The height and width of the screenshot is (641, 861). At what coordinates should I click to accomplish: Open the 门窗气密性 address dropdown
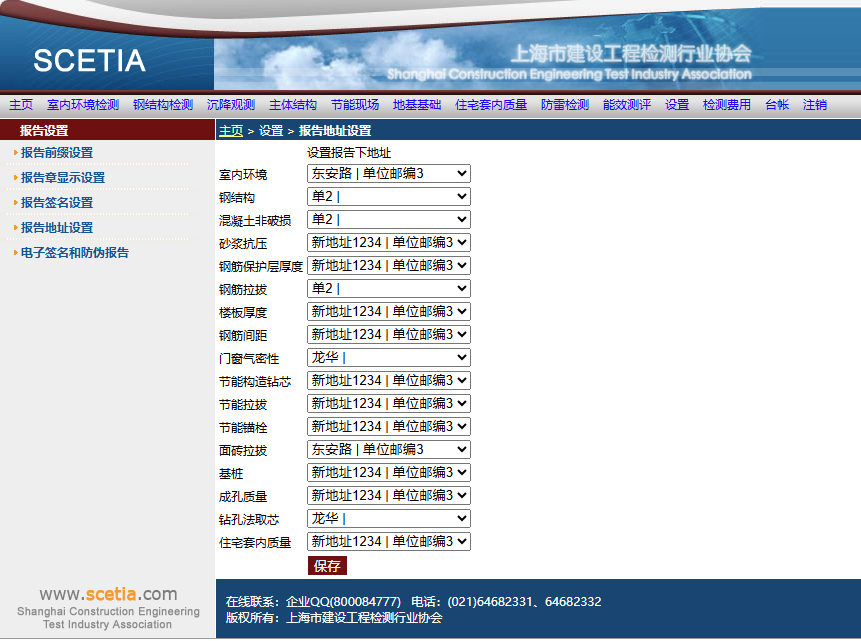[x=388, y=358]
